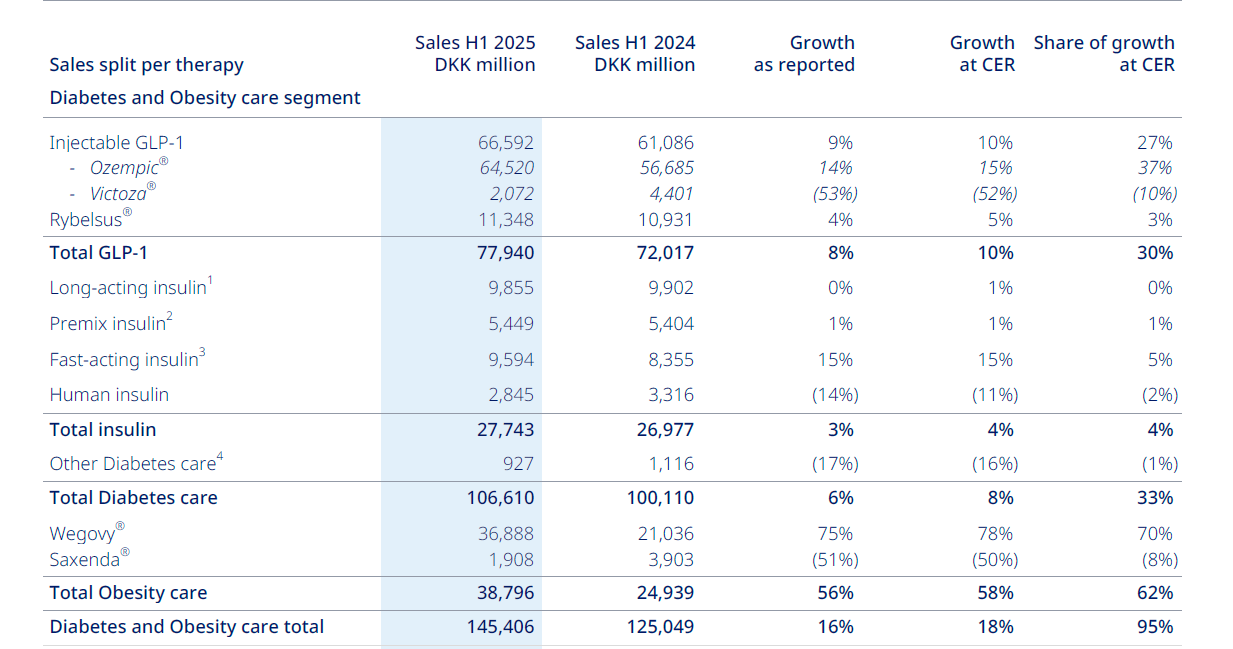The height and width of the screenshot is (649, 1233).
Task: Select the 'Injectable GLP-1' row label
Action: click(117, 143)
